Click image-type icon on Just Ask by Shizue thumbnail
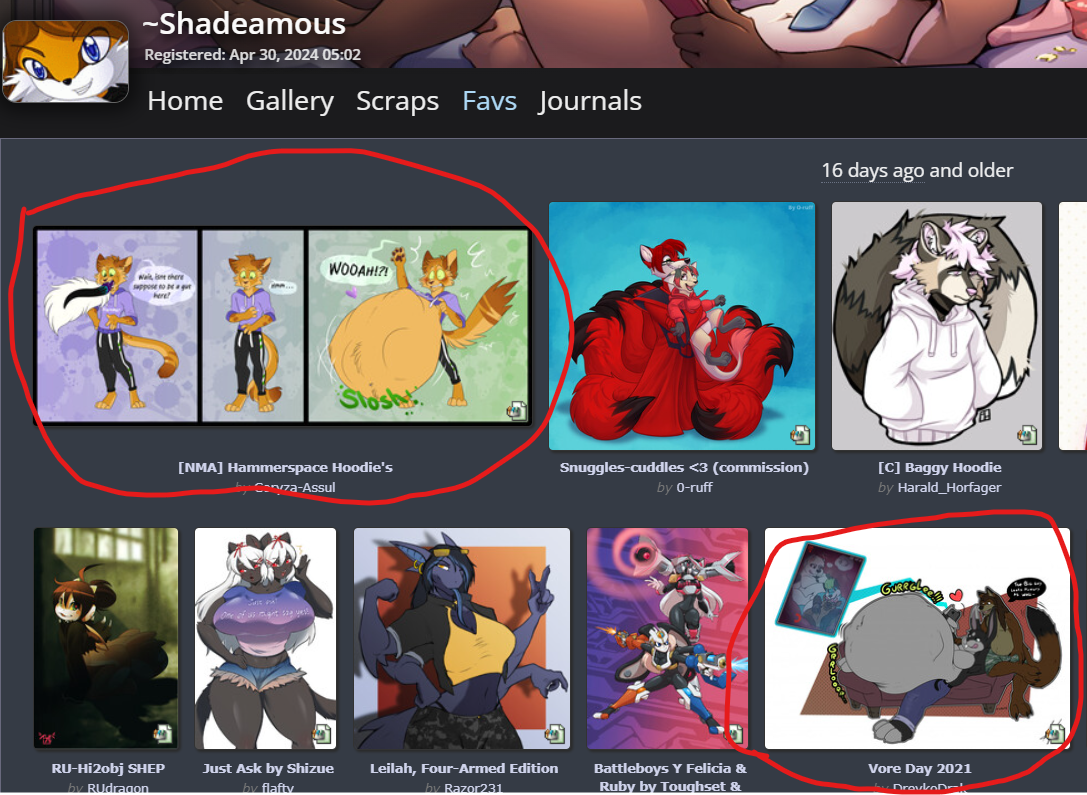 pyautogui.click(x=322, y=733)
